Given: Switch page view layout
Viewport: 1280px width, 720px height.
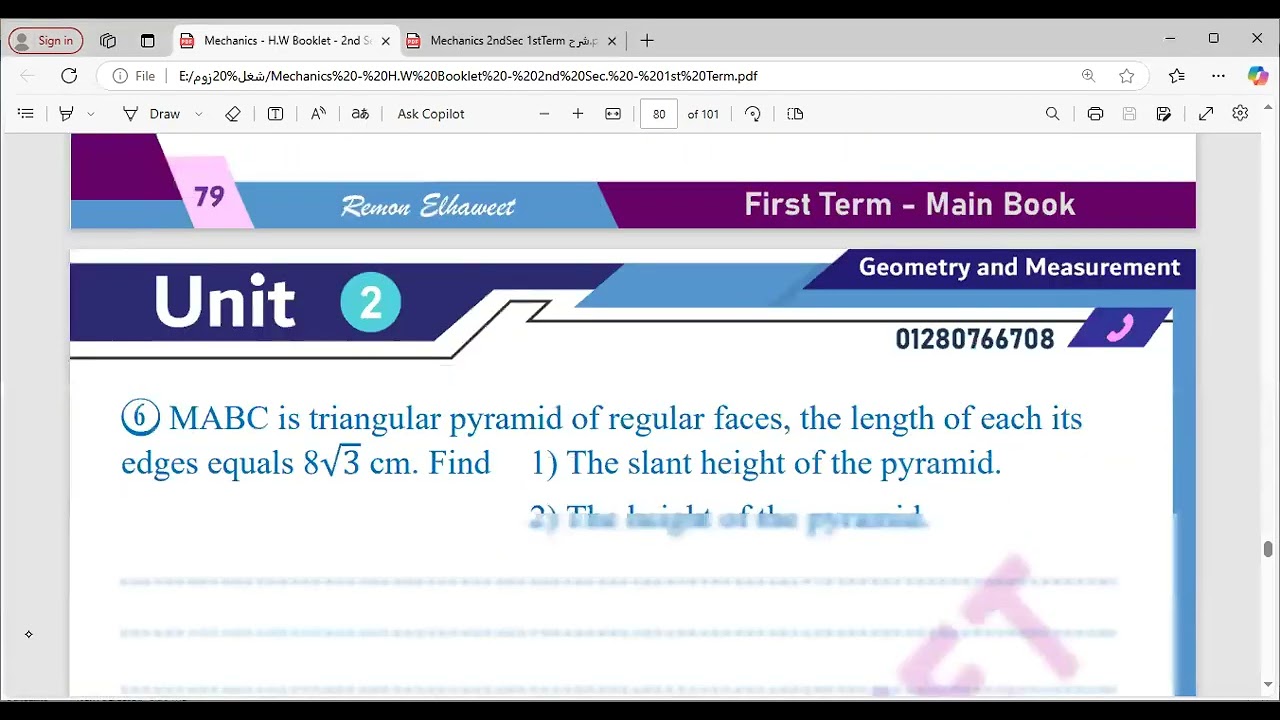Looking at the screenshot, I should 795,114.
